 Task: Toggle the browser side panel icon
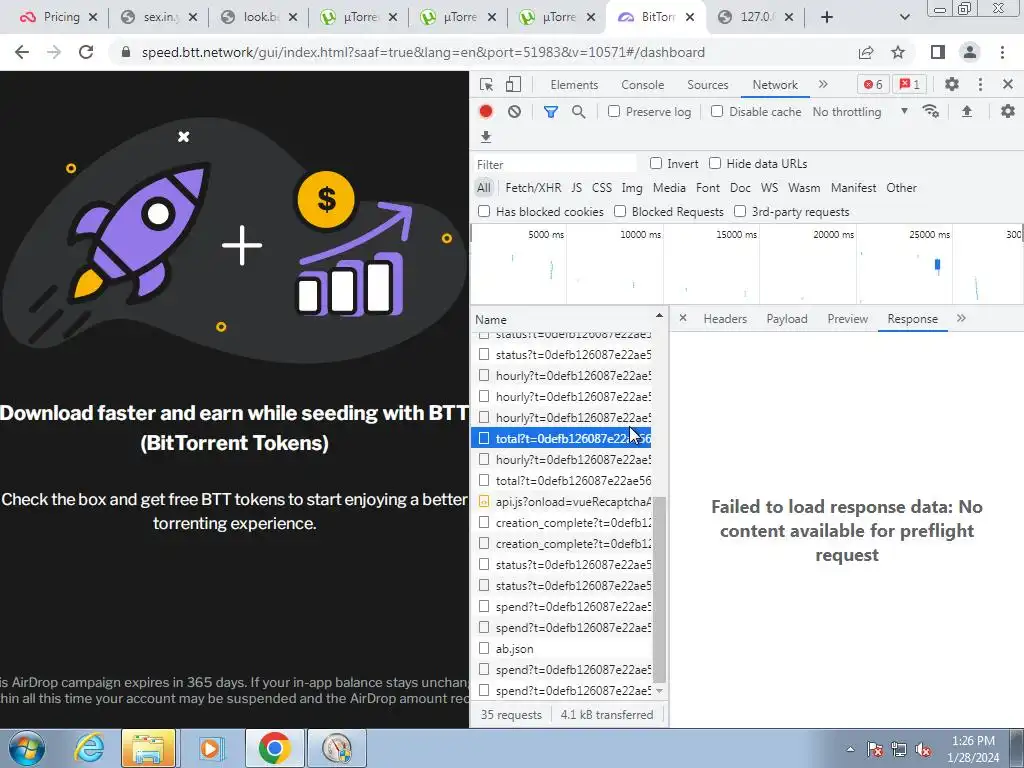tap(938, 52)
